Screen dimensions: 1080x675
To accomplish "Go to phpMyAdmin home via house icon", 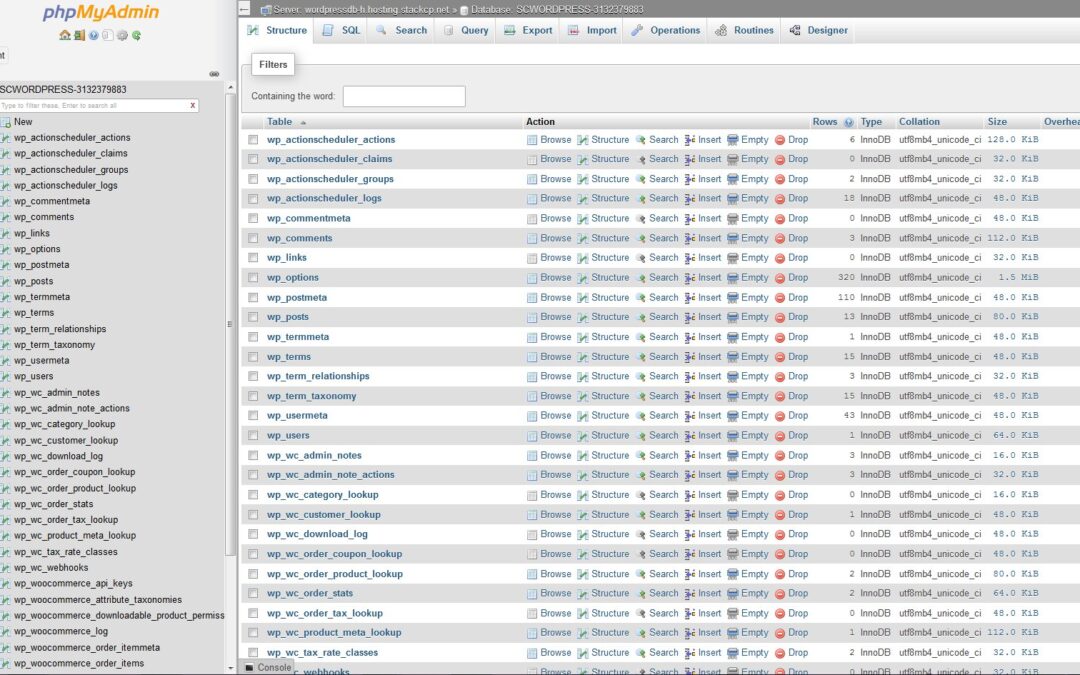I will (65, 35).
